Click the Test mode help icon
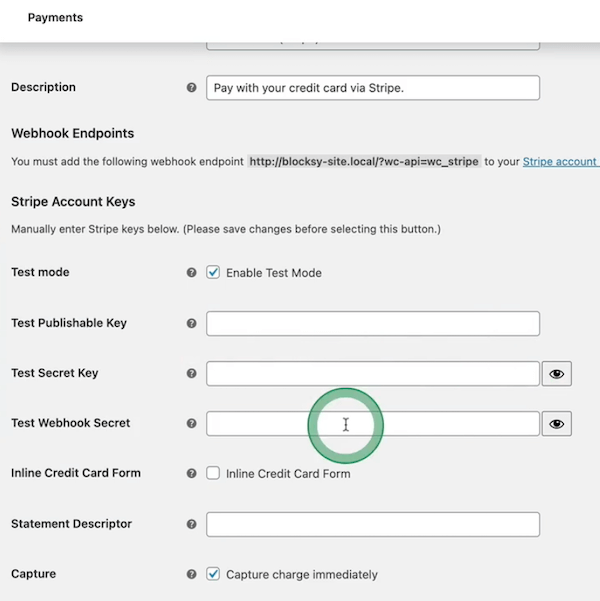The image size is (600, 601). (x=192, y=273)
